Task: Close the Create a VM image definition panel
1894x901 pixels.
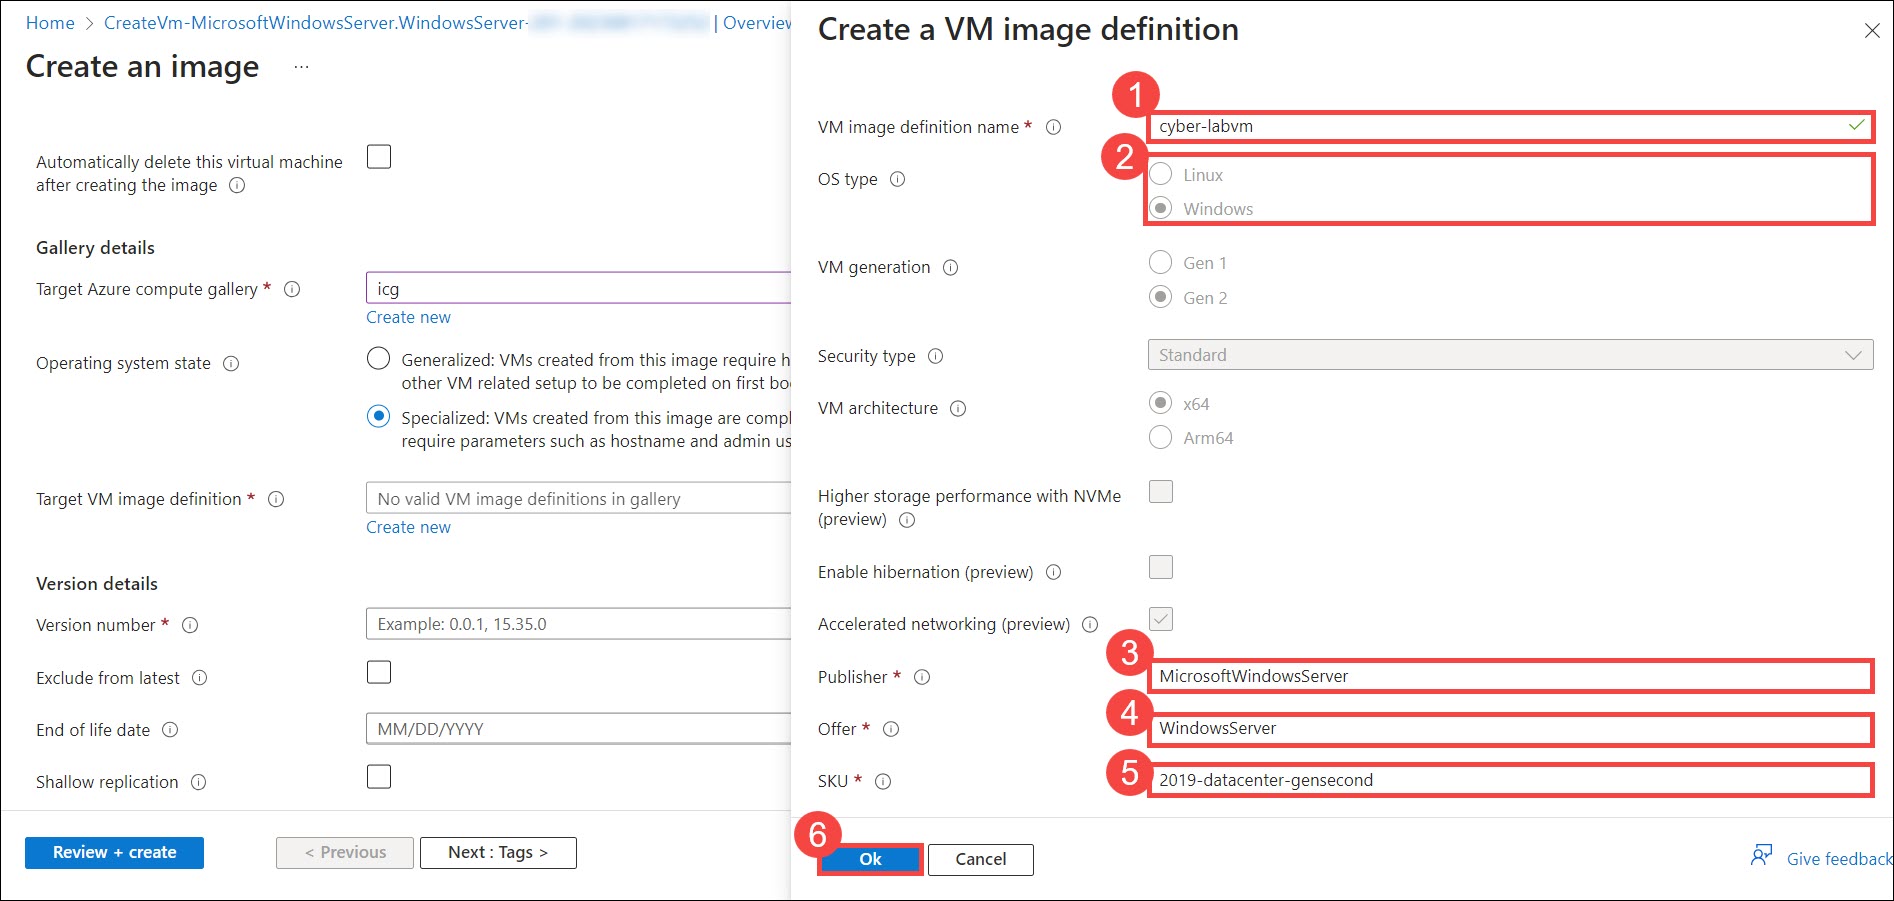Action: pos(1872,31)
